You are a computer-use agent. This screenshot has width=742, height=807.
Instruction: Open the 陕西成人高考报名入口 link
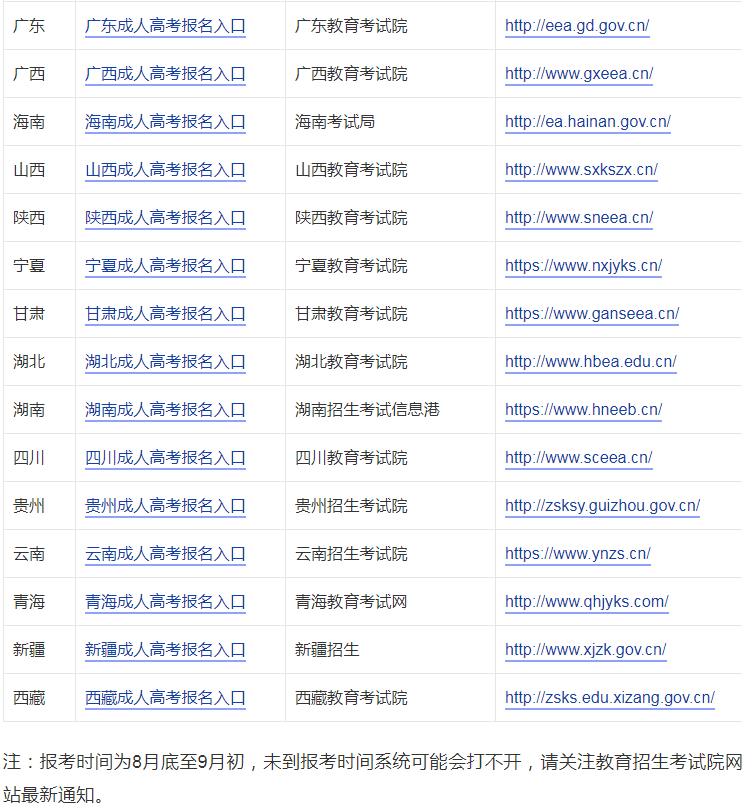click(x=165, y=218)
